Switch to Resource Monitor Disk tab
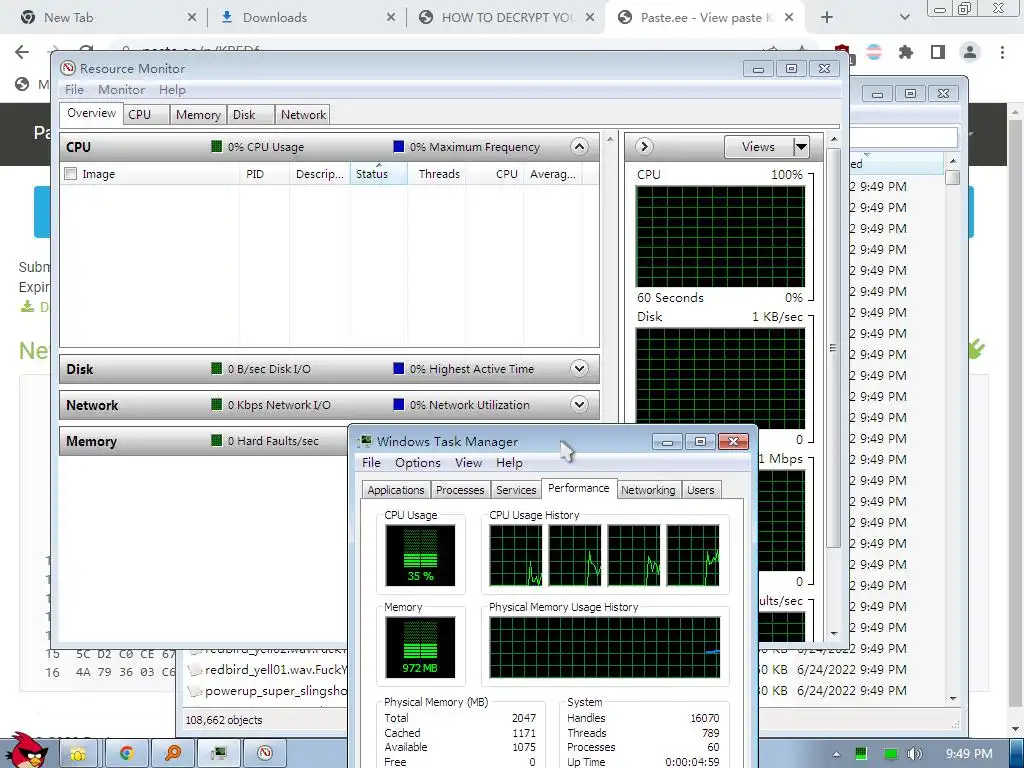 pos(251,115)
